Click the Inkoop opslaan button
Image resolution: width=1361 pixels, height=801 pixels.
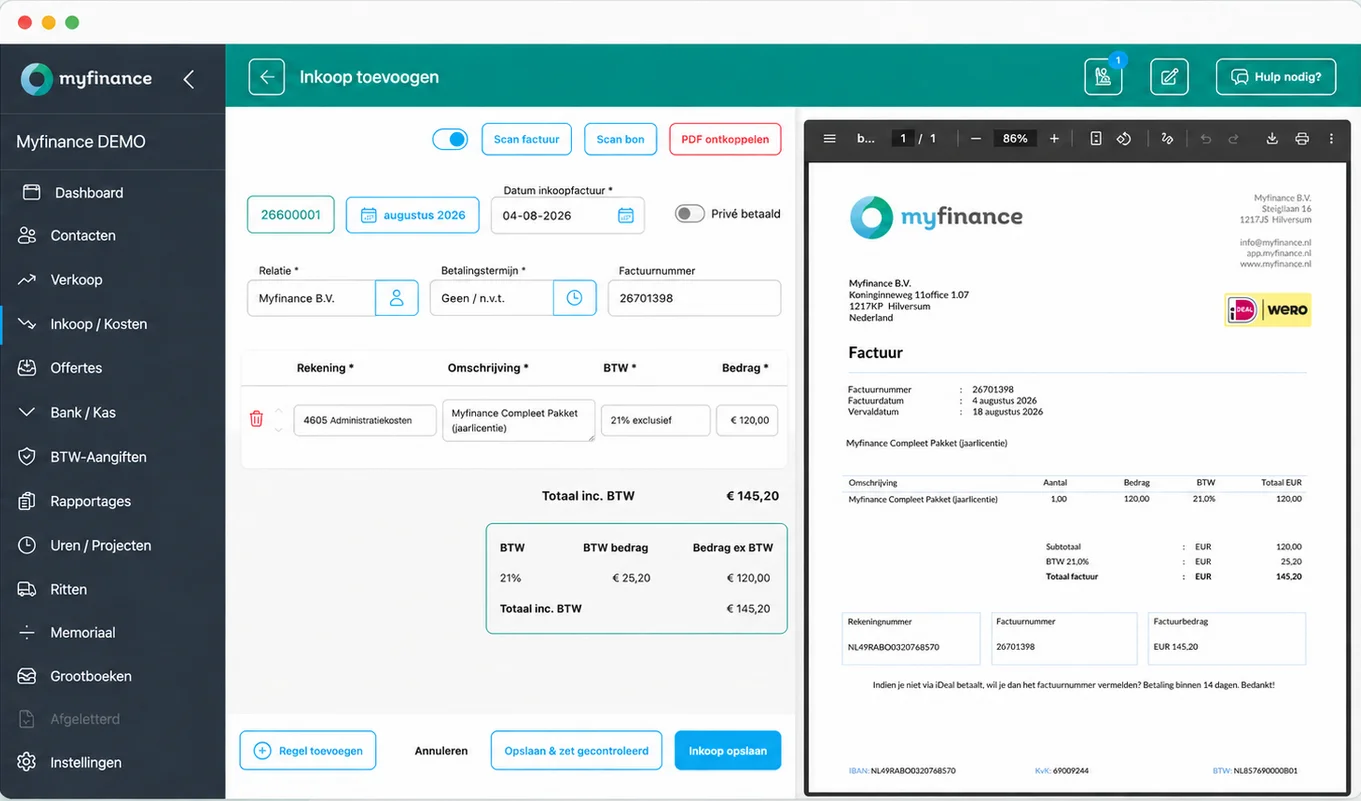pos(728,750)
